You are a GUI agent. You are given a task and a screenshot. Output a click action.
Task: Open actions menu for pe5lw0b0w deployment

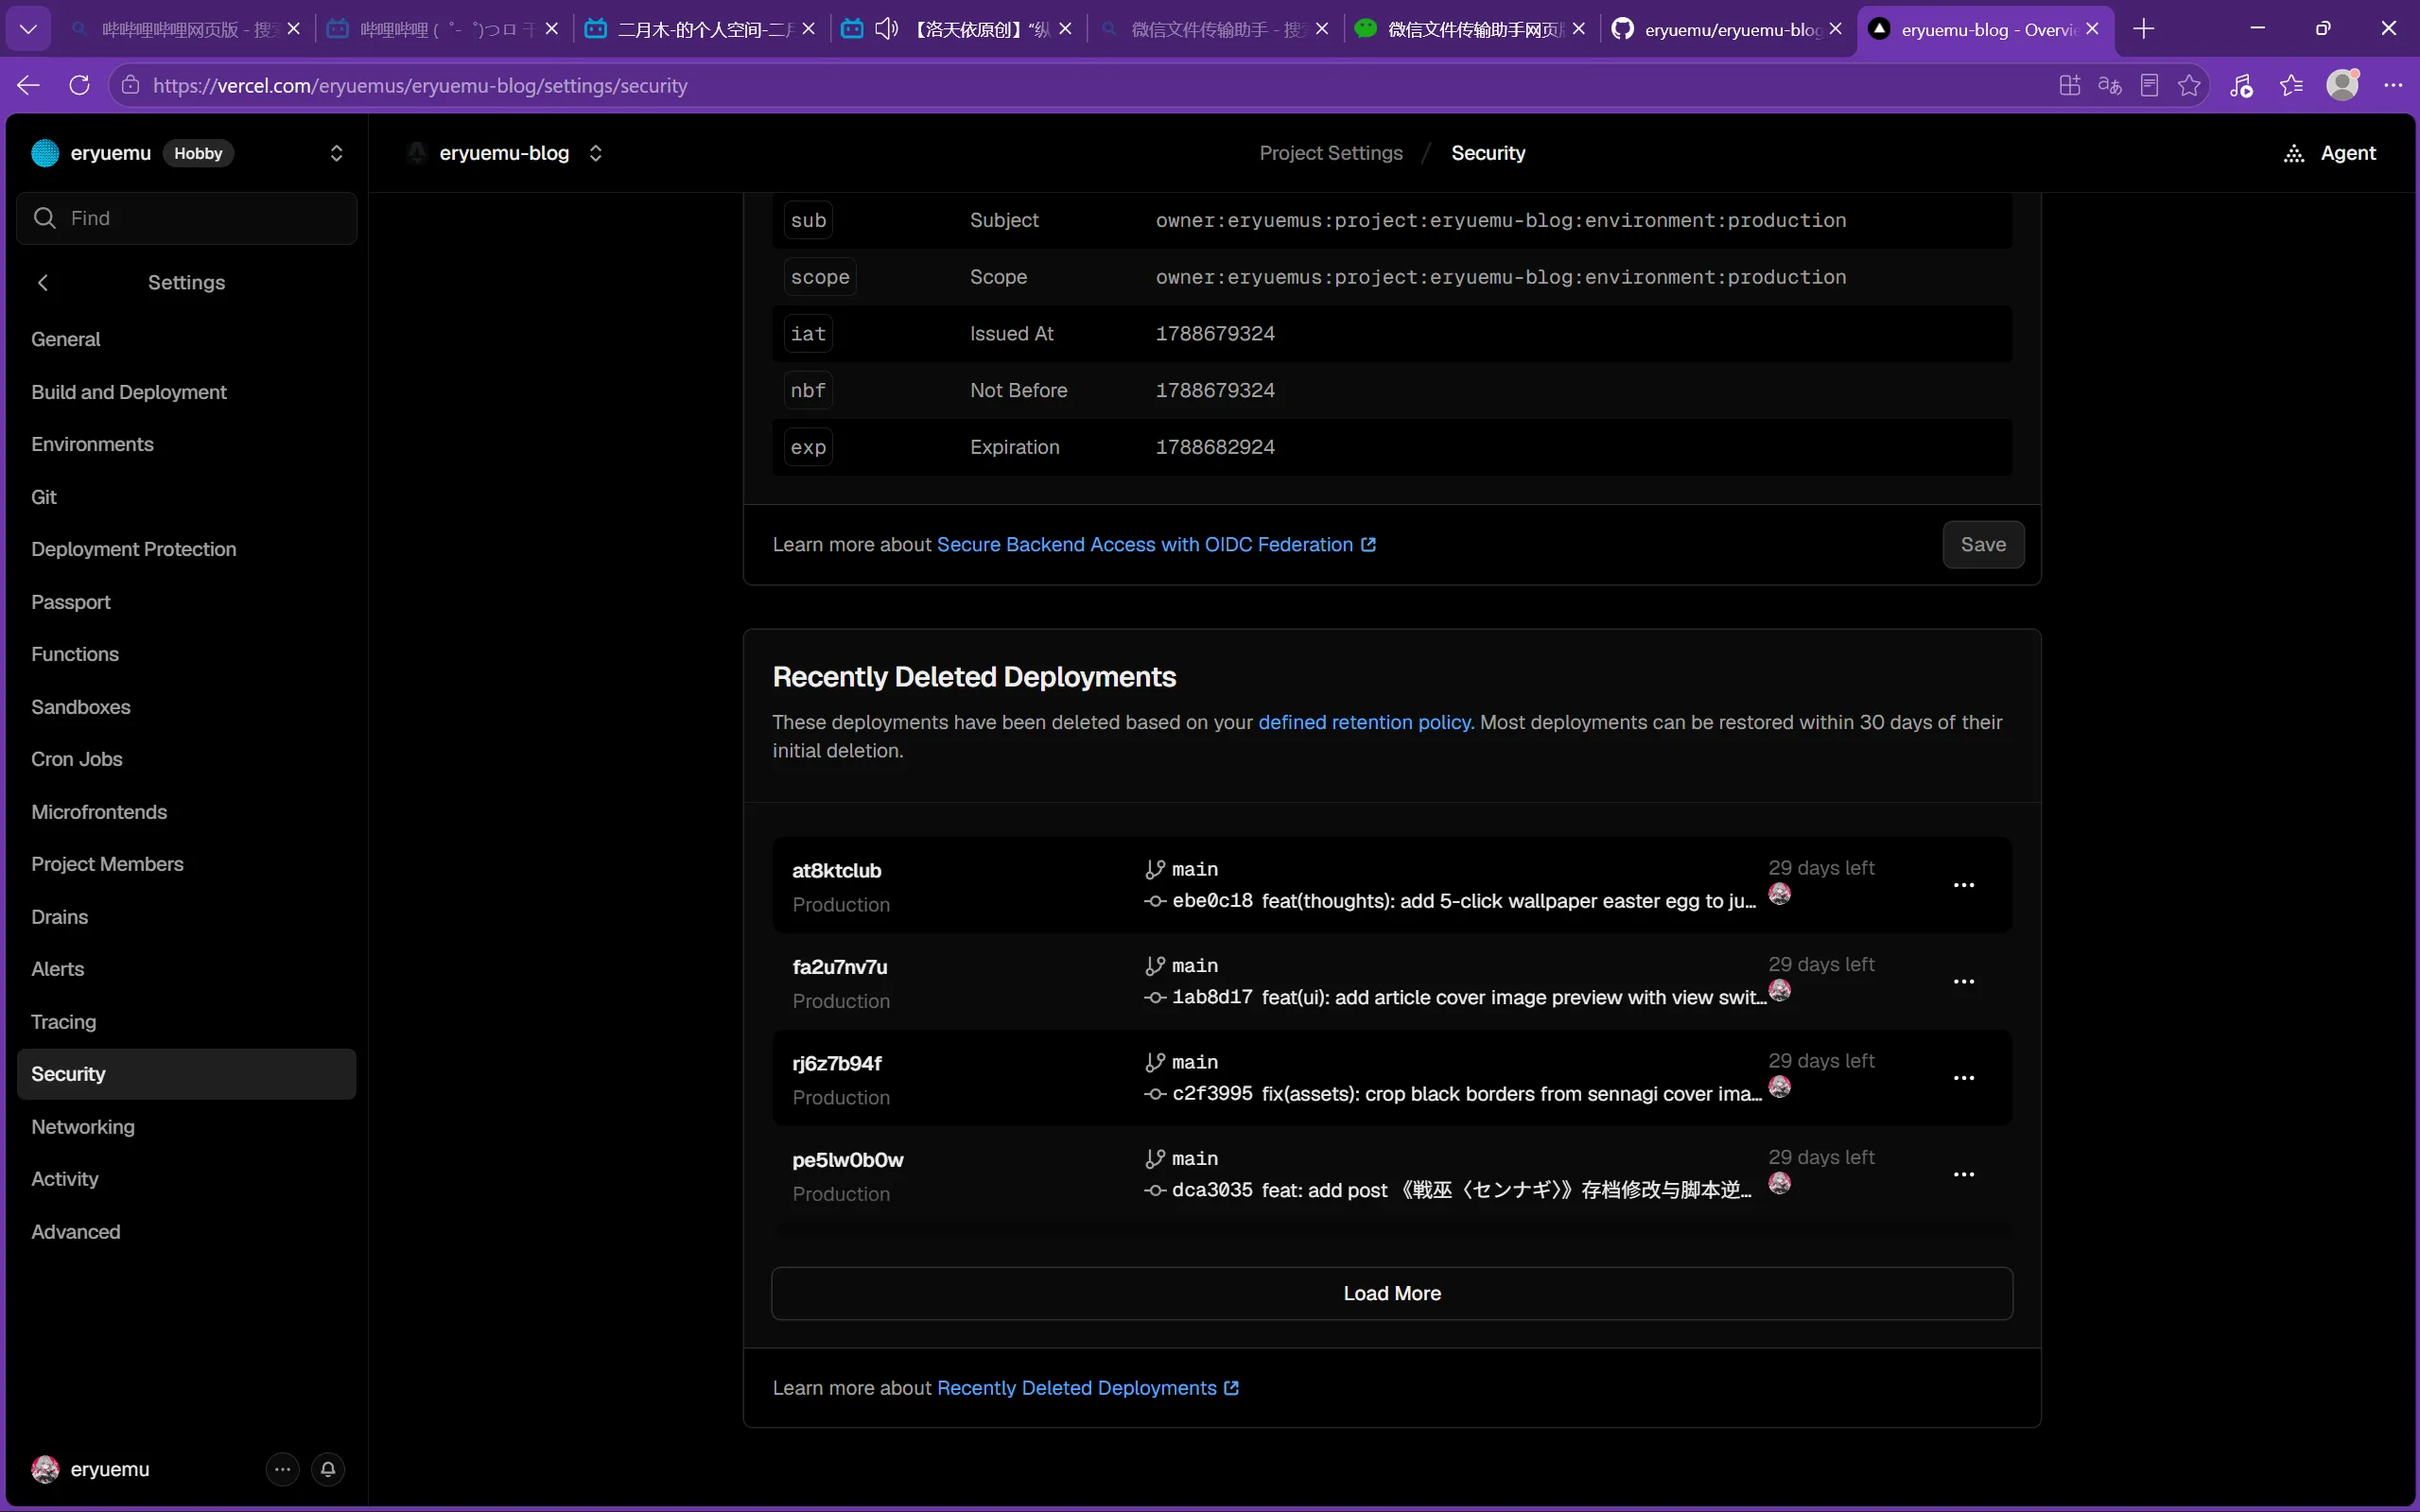tap(1964, 1174)
